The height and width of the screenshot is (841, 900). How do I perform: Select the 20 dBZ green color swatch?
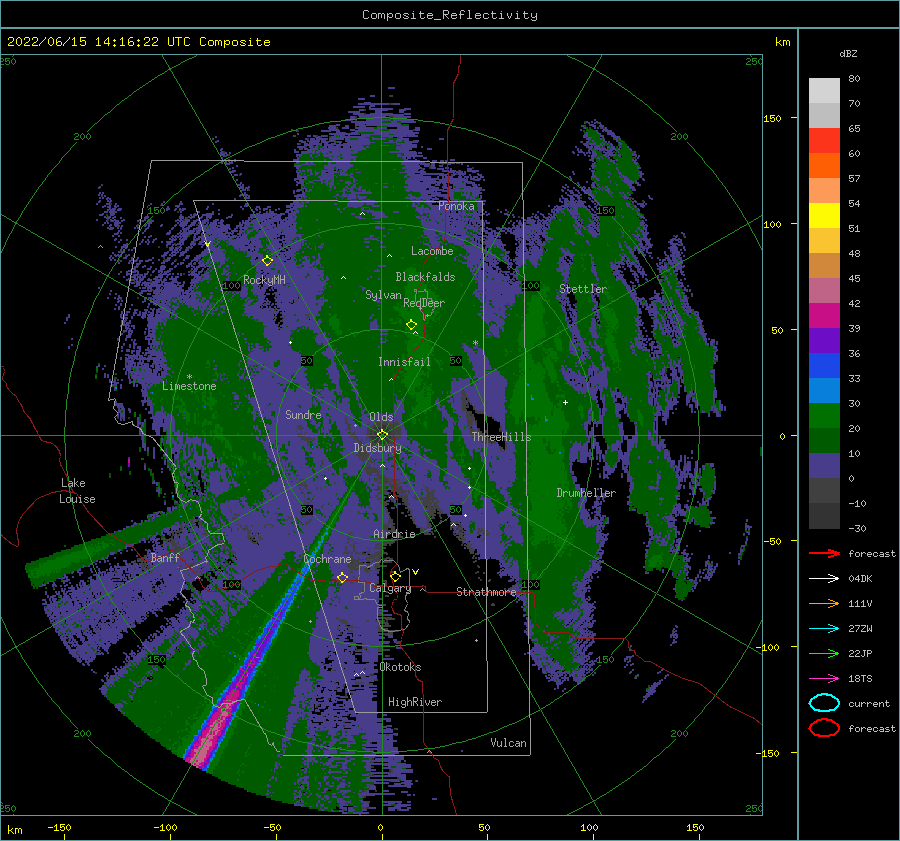(x=824, y=440)
